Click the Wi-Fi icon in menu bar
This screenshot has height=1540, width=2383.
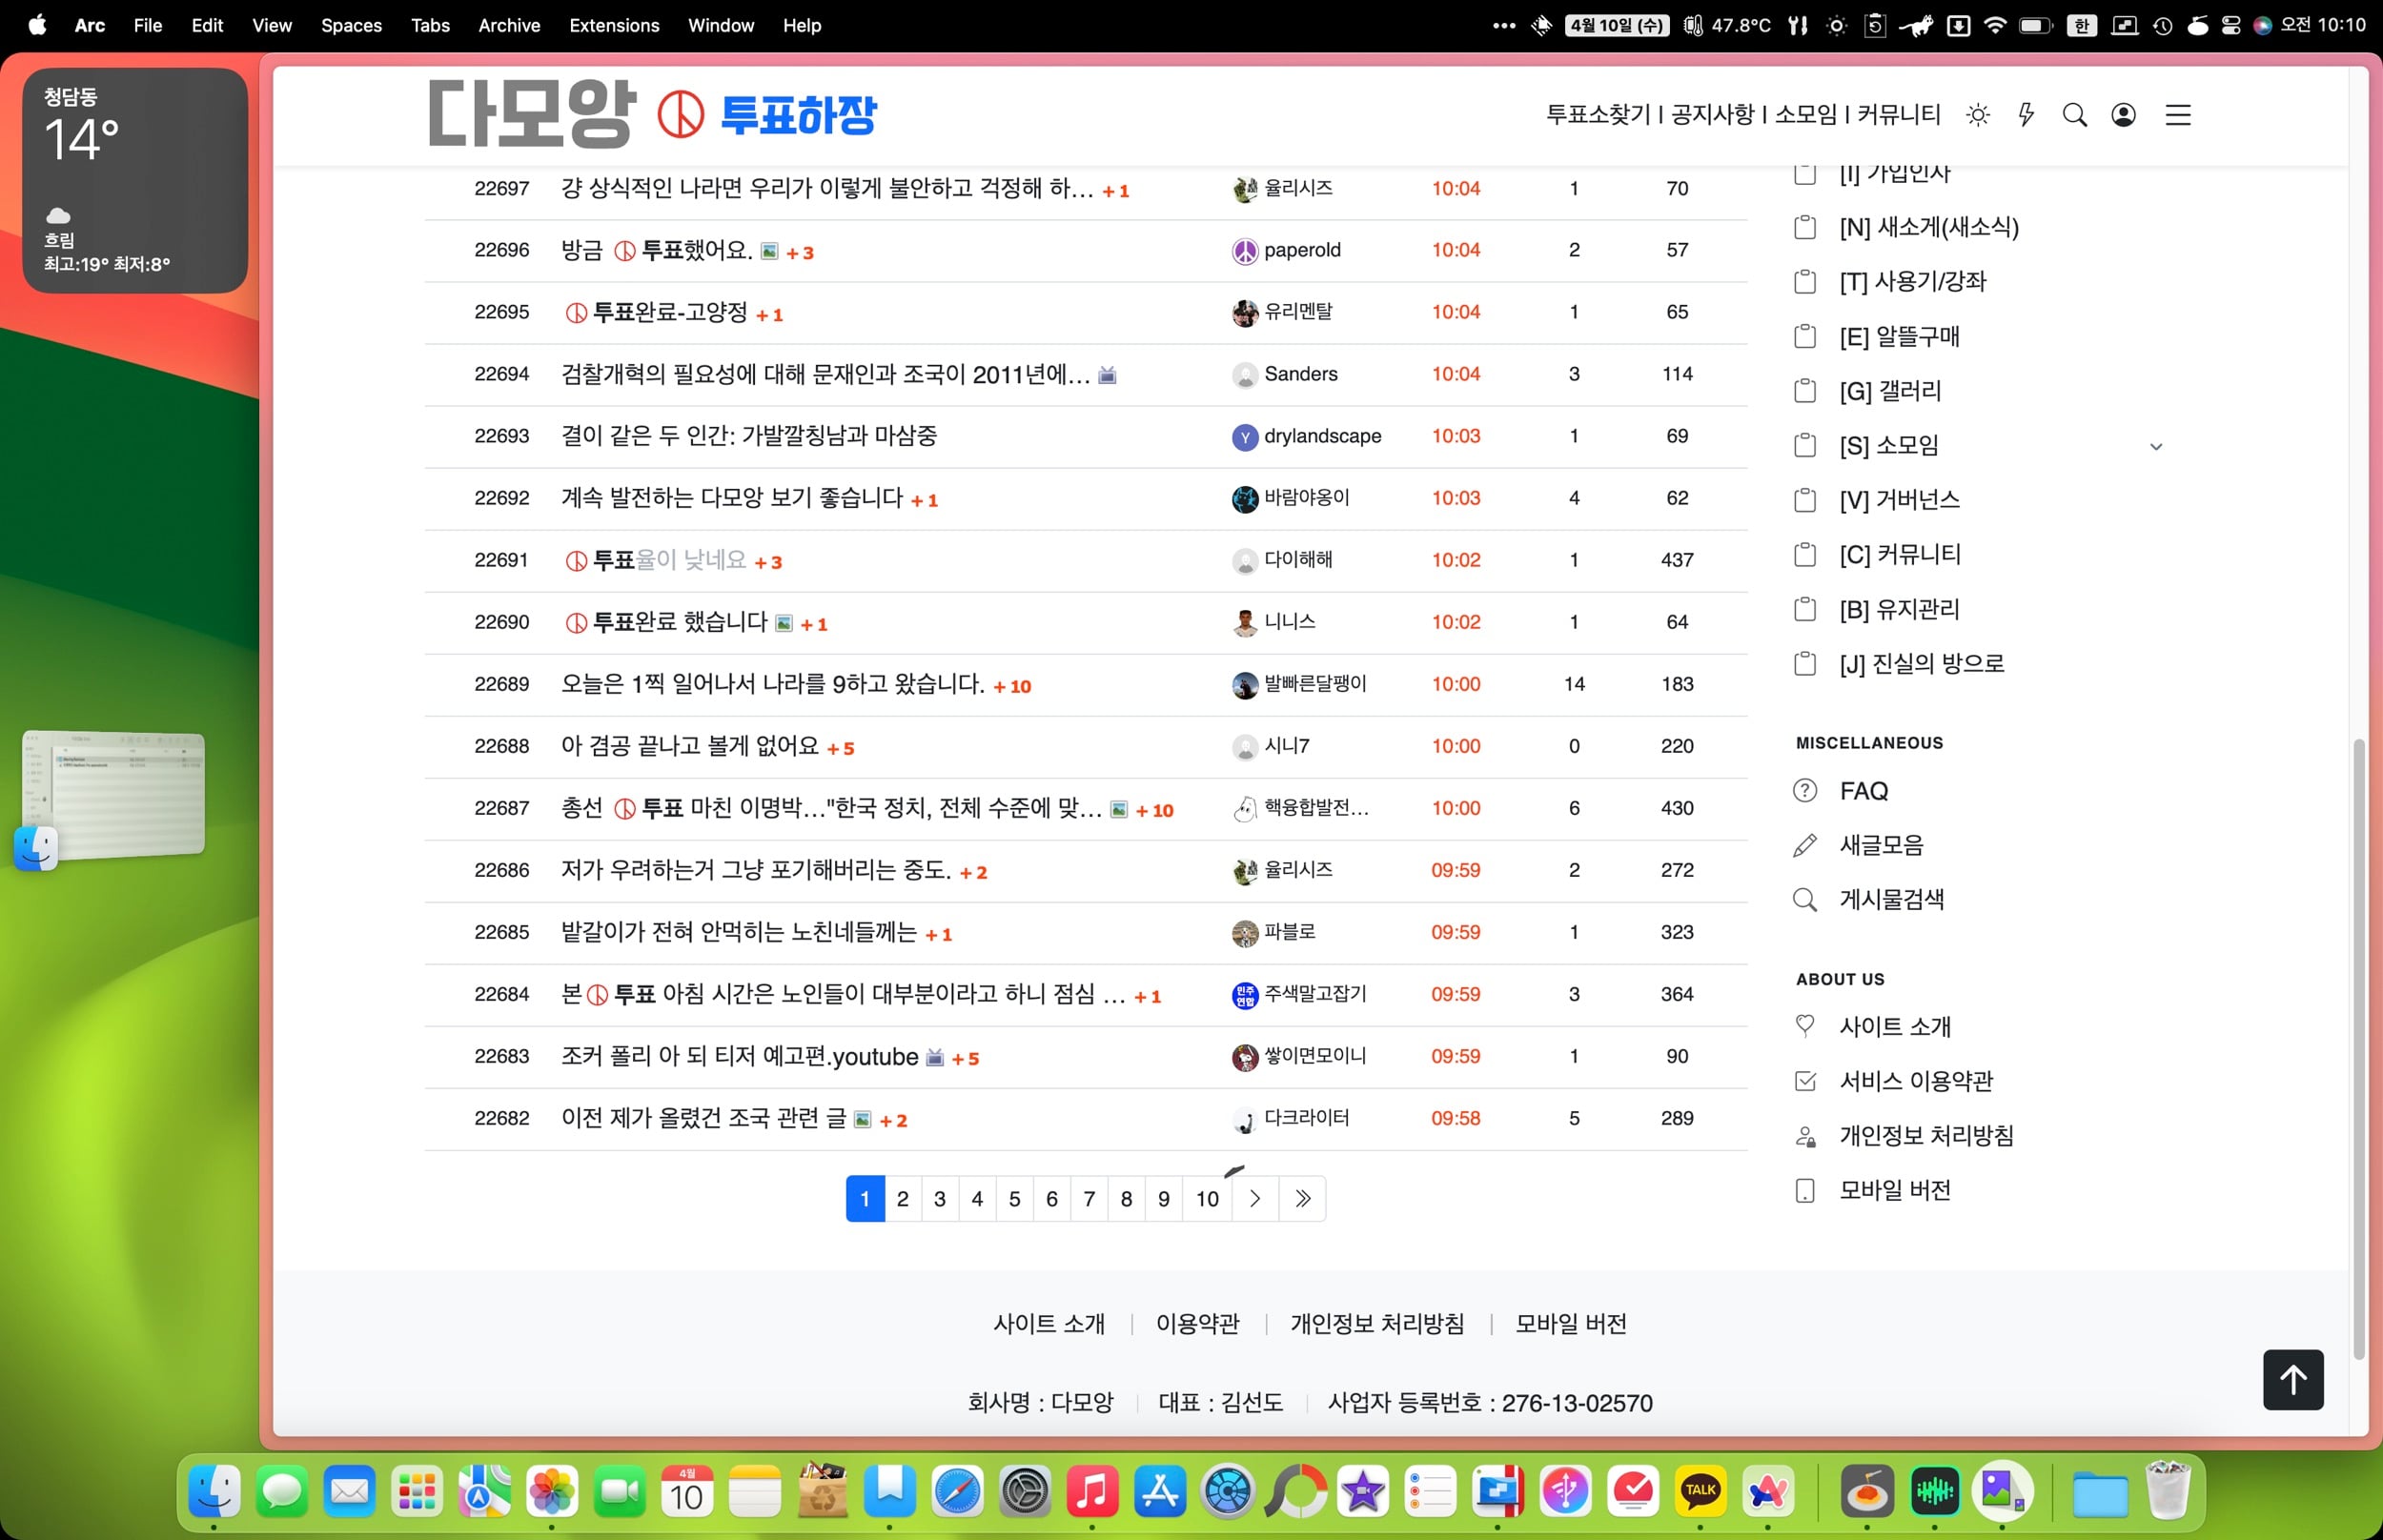click(x=1995, y=25)
